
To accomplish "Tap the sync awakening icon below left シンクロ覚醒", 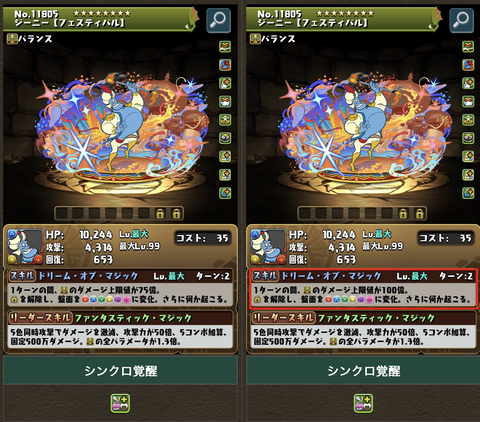I will pyautogui.click(x=120, y=403).
